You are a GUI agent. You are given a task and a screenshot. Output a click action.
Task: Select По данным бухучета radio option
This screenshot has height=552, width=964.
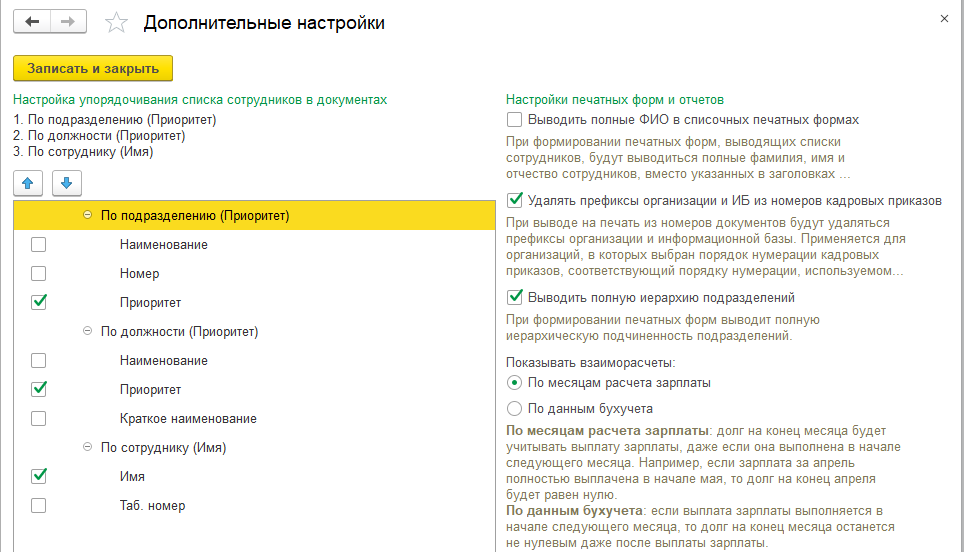point(515,409)
